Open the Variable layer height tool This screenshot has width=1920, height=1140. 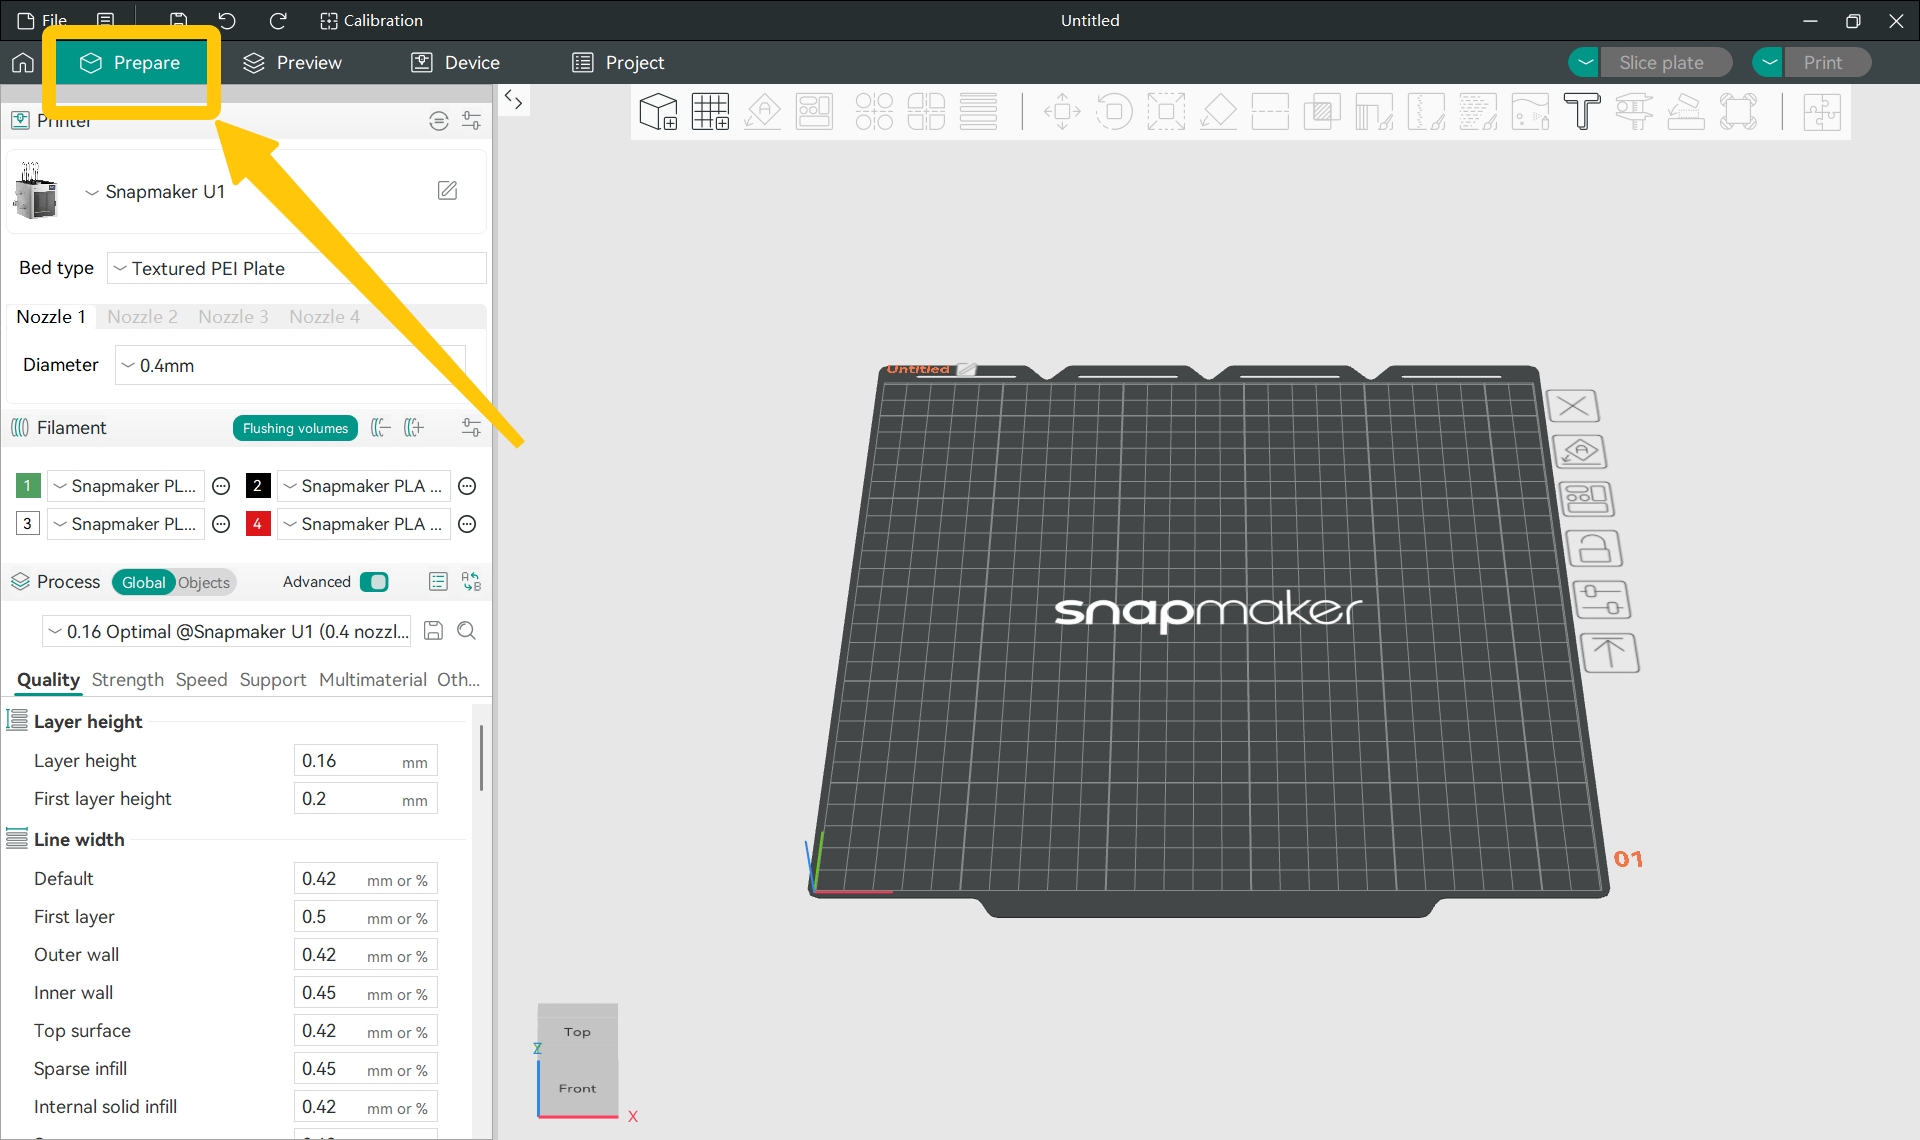tap(978, 112)
